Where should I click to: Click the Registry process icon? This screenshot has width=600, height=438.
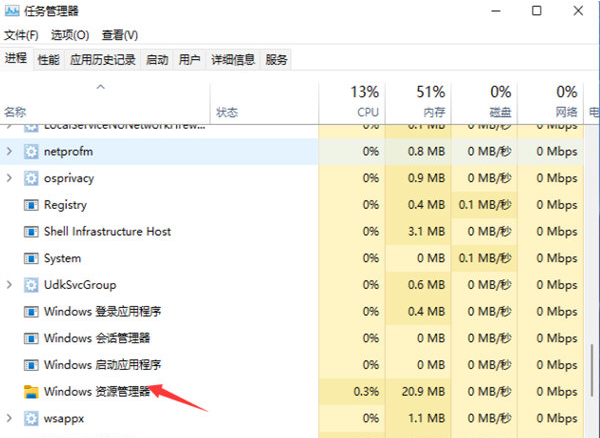31,205
